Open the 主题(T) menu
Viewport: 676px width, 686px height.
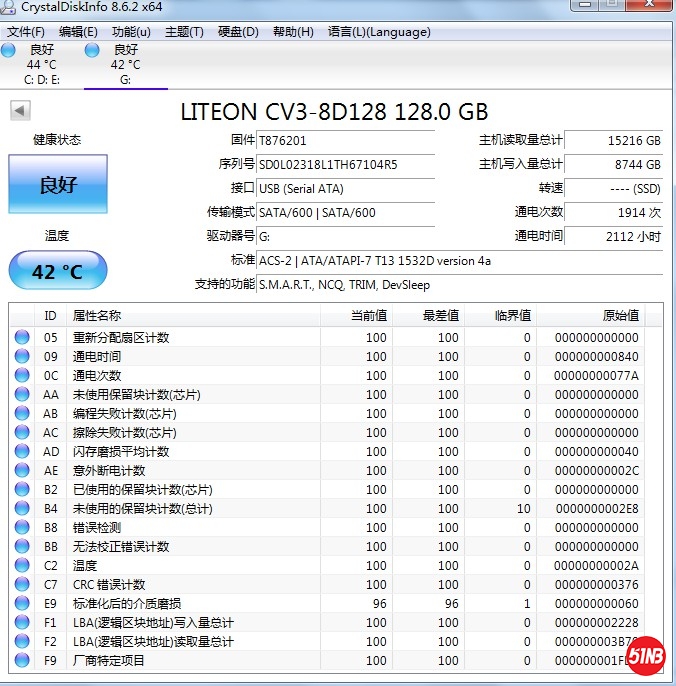coord(184,32)
